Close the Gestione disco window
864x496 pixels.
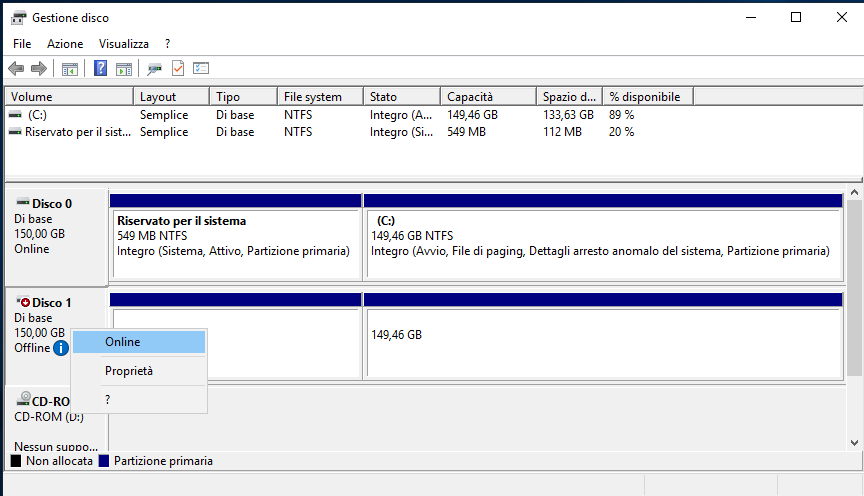click(841, 17)
